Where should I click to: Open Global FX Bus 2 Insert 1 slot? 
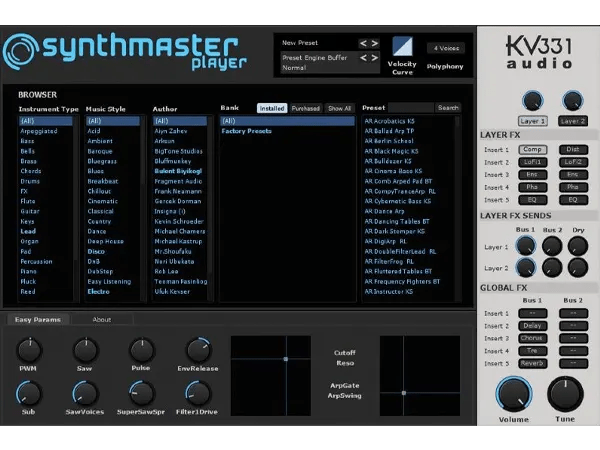coord(573,313)
